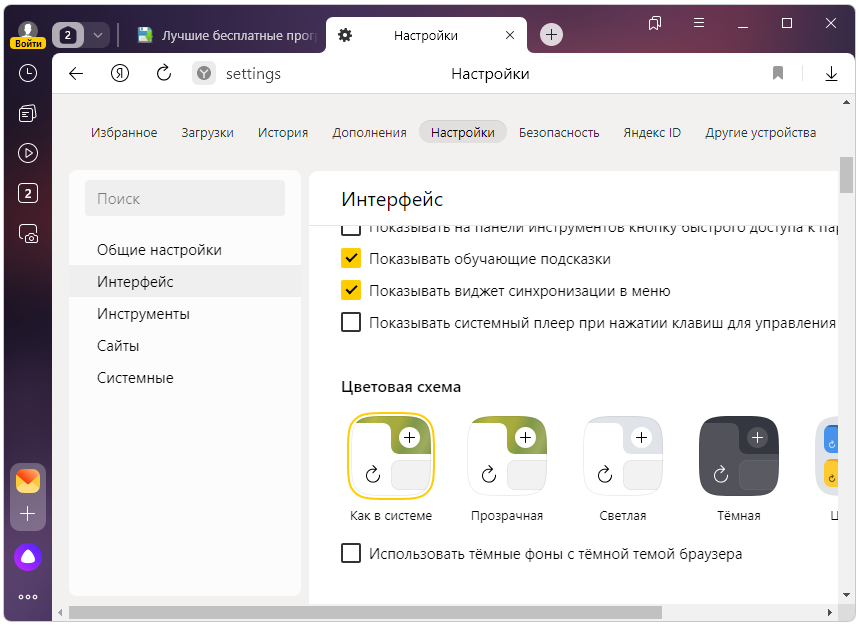Image resolution: width=859 pixels, height=627 pixels.
Task: Open sidebar three-dots more options
Action: pyautogui.click(x=28, y=597)
